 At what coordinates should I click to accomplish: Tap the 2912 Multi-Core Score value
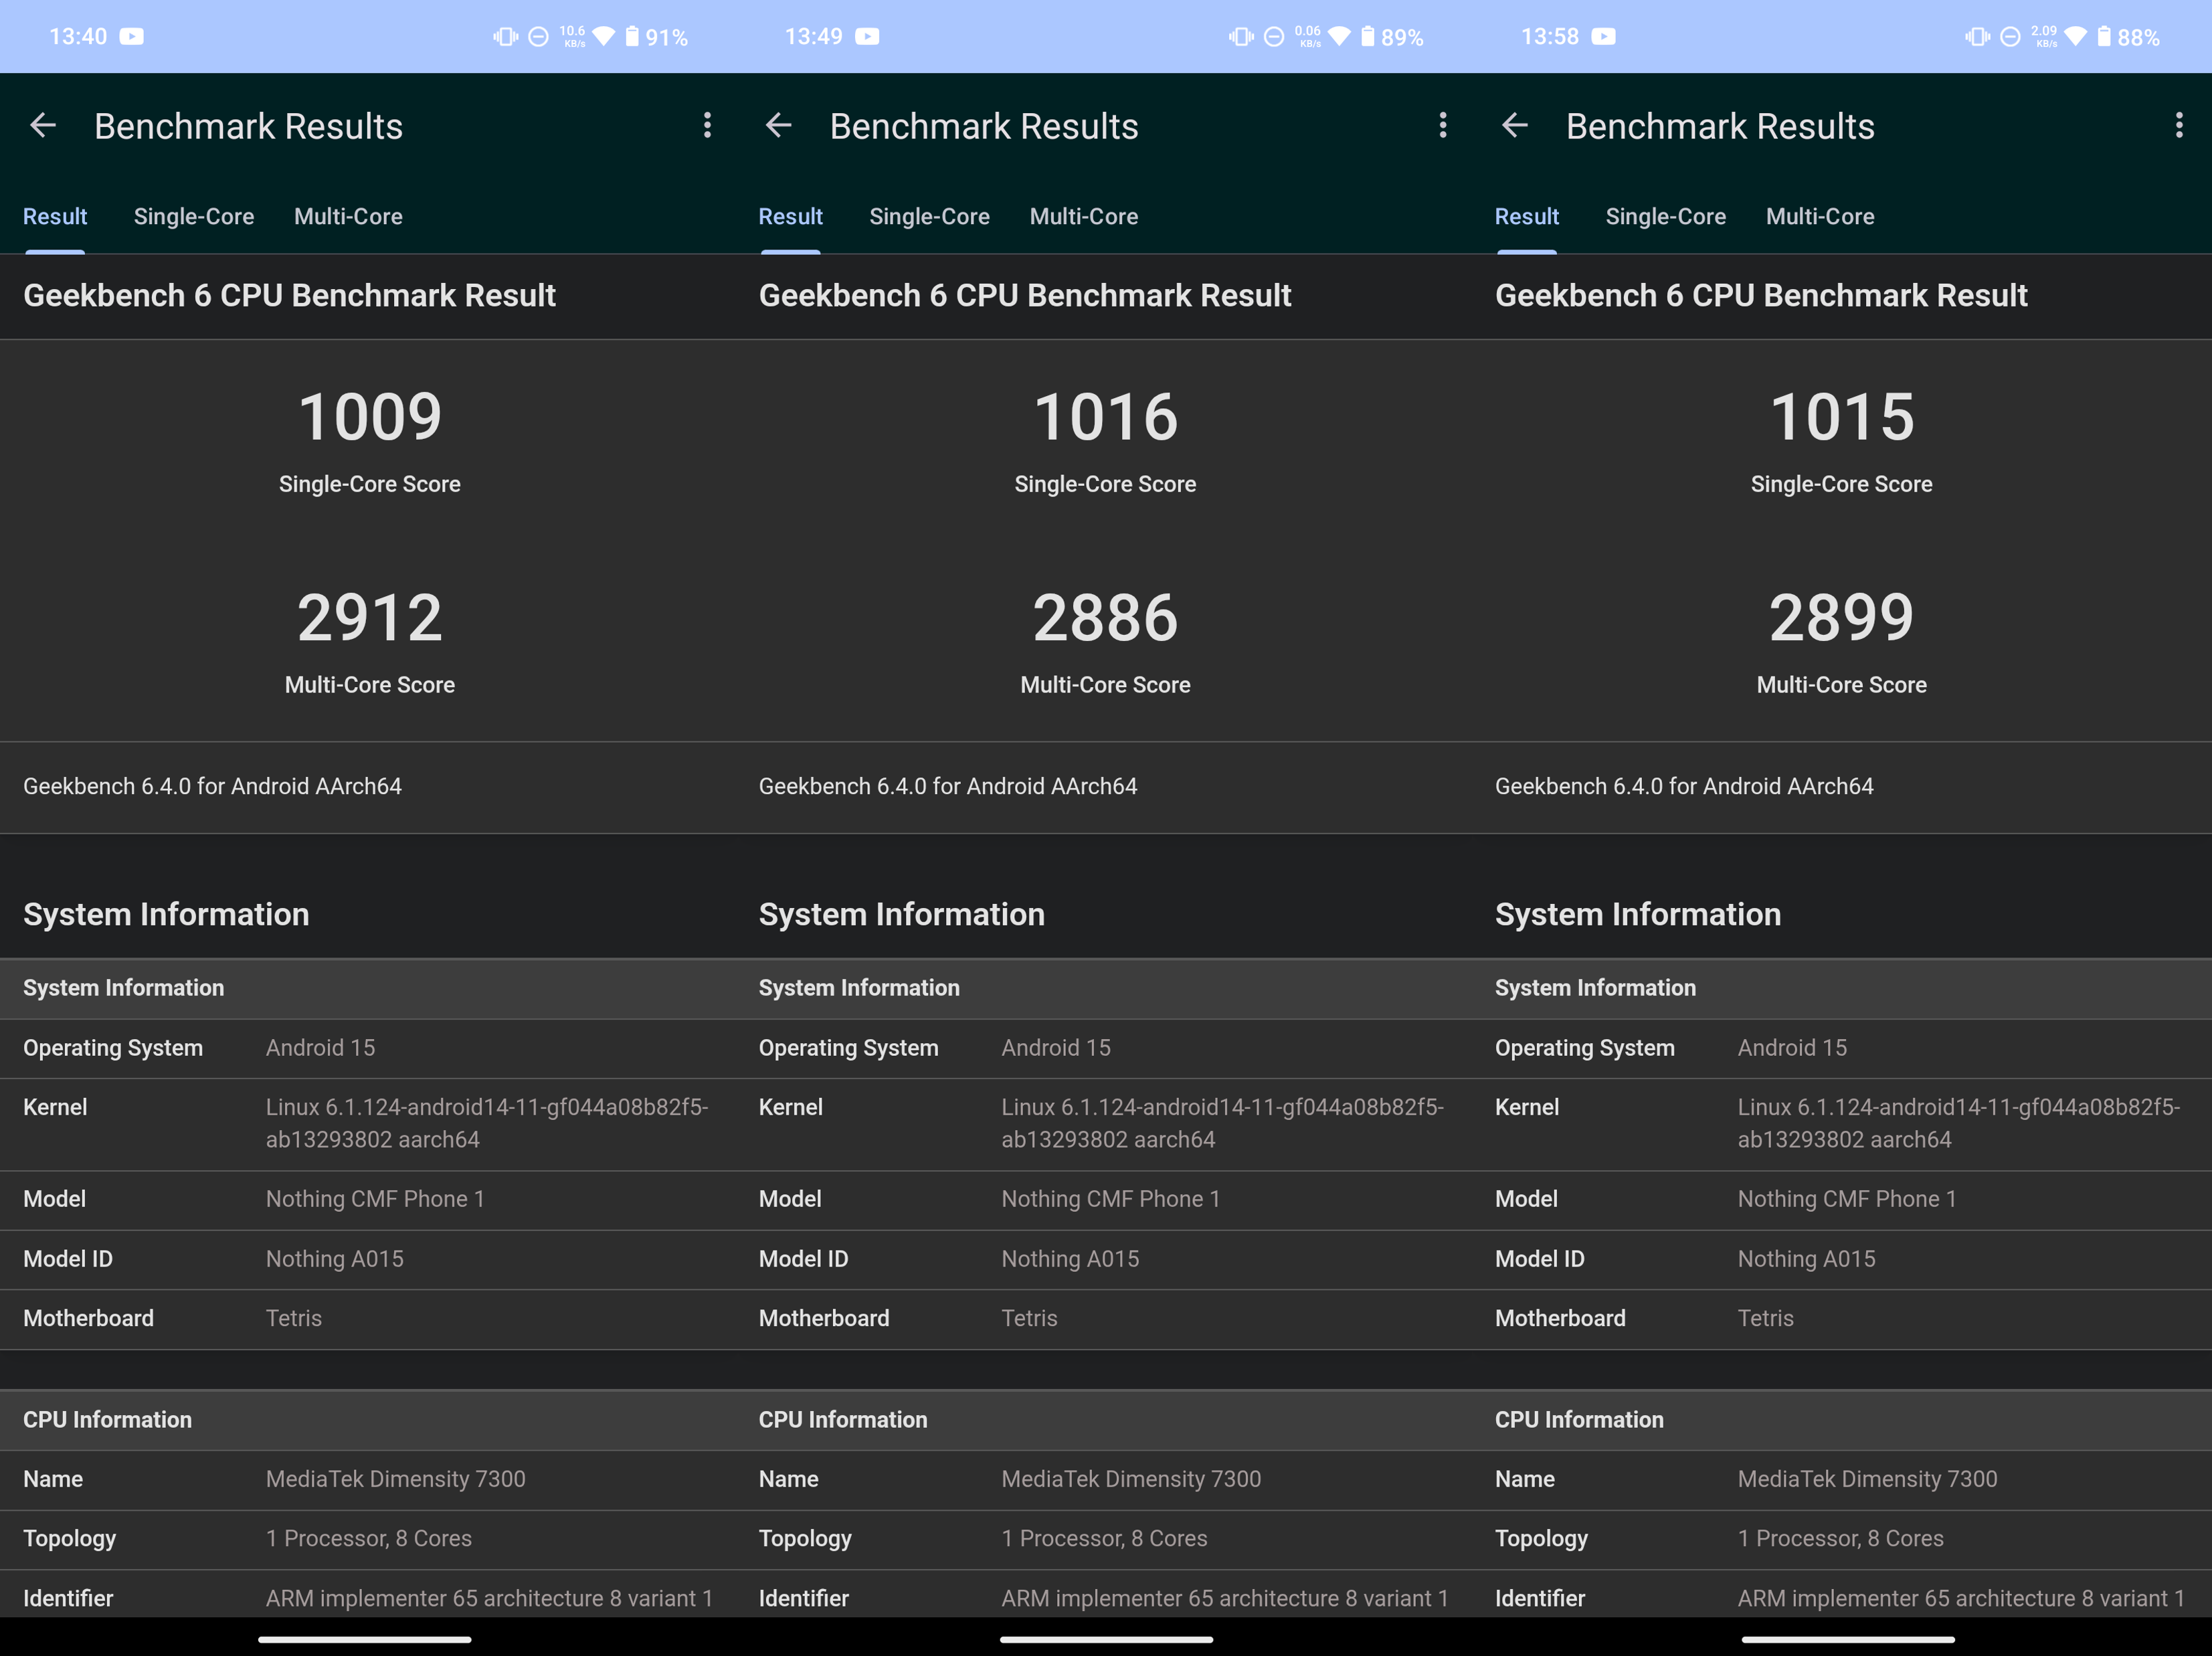(x=369, y=617)
